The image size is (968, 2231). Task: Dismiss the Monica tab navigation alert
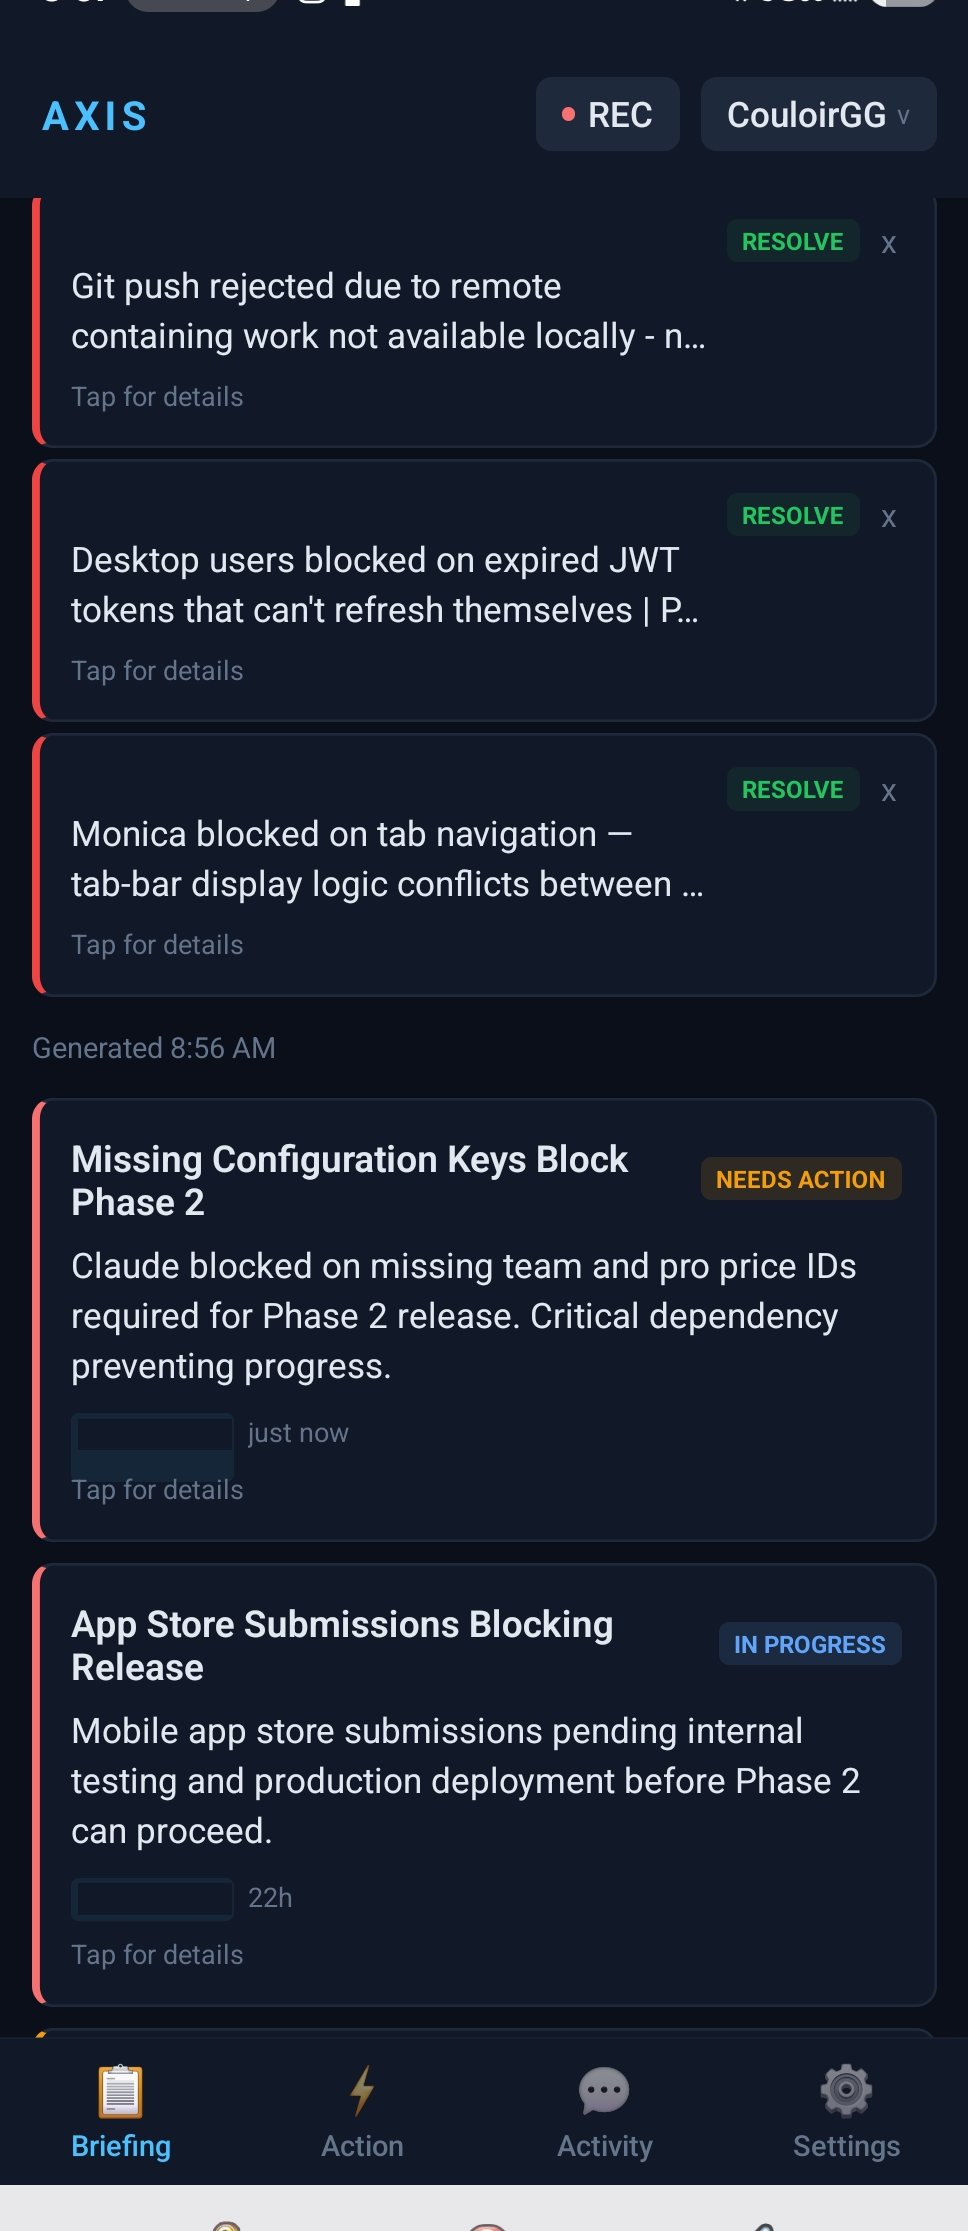click(x=888, y=793)
